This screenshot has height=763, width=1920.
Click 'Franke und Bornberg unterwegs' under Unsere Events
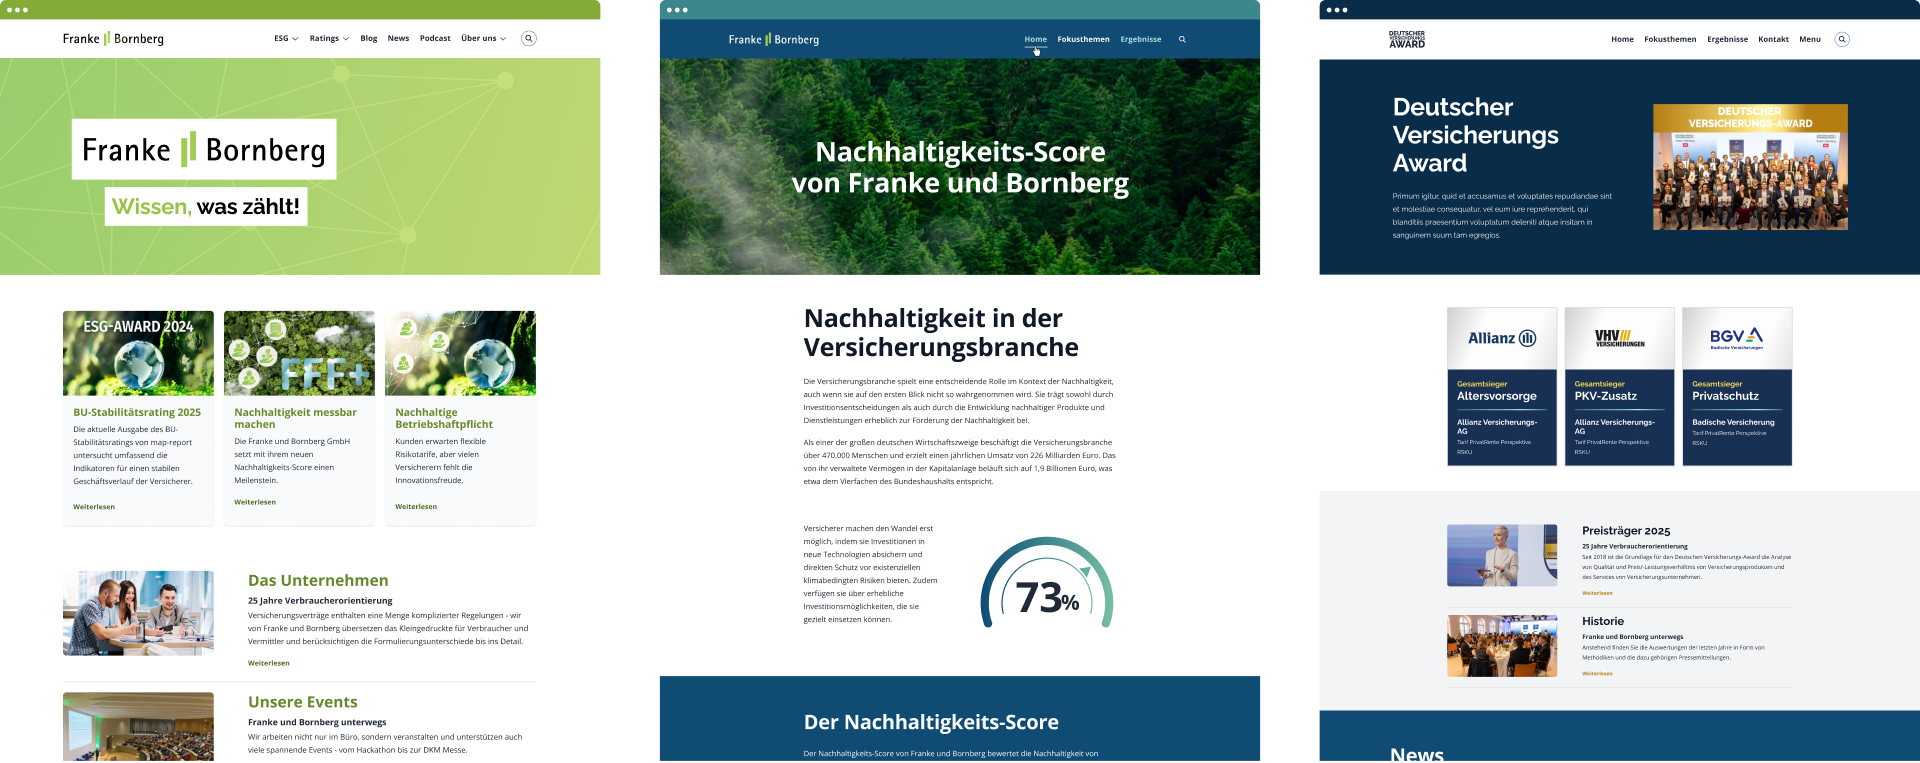[317, 722]
